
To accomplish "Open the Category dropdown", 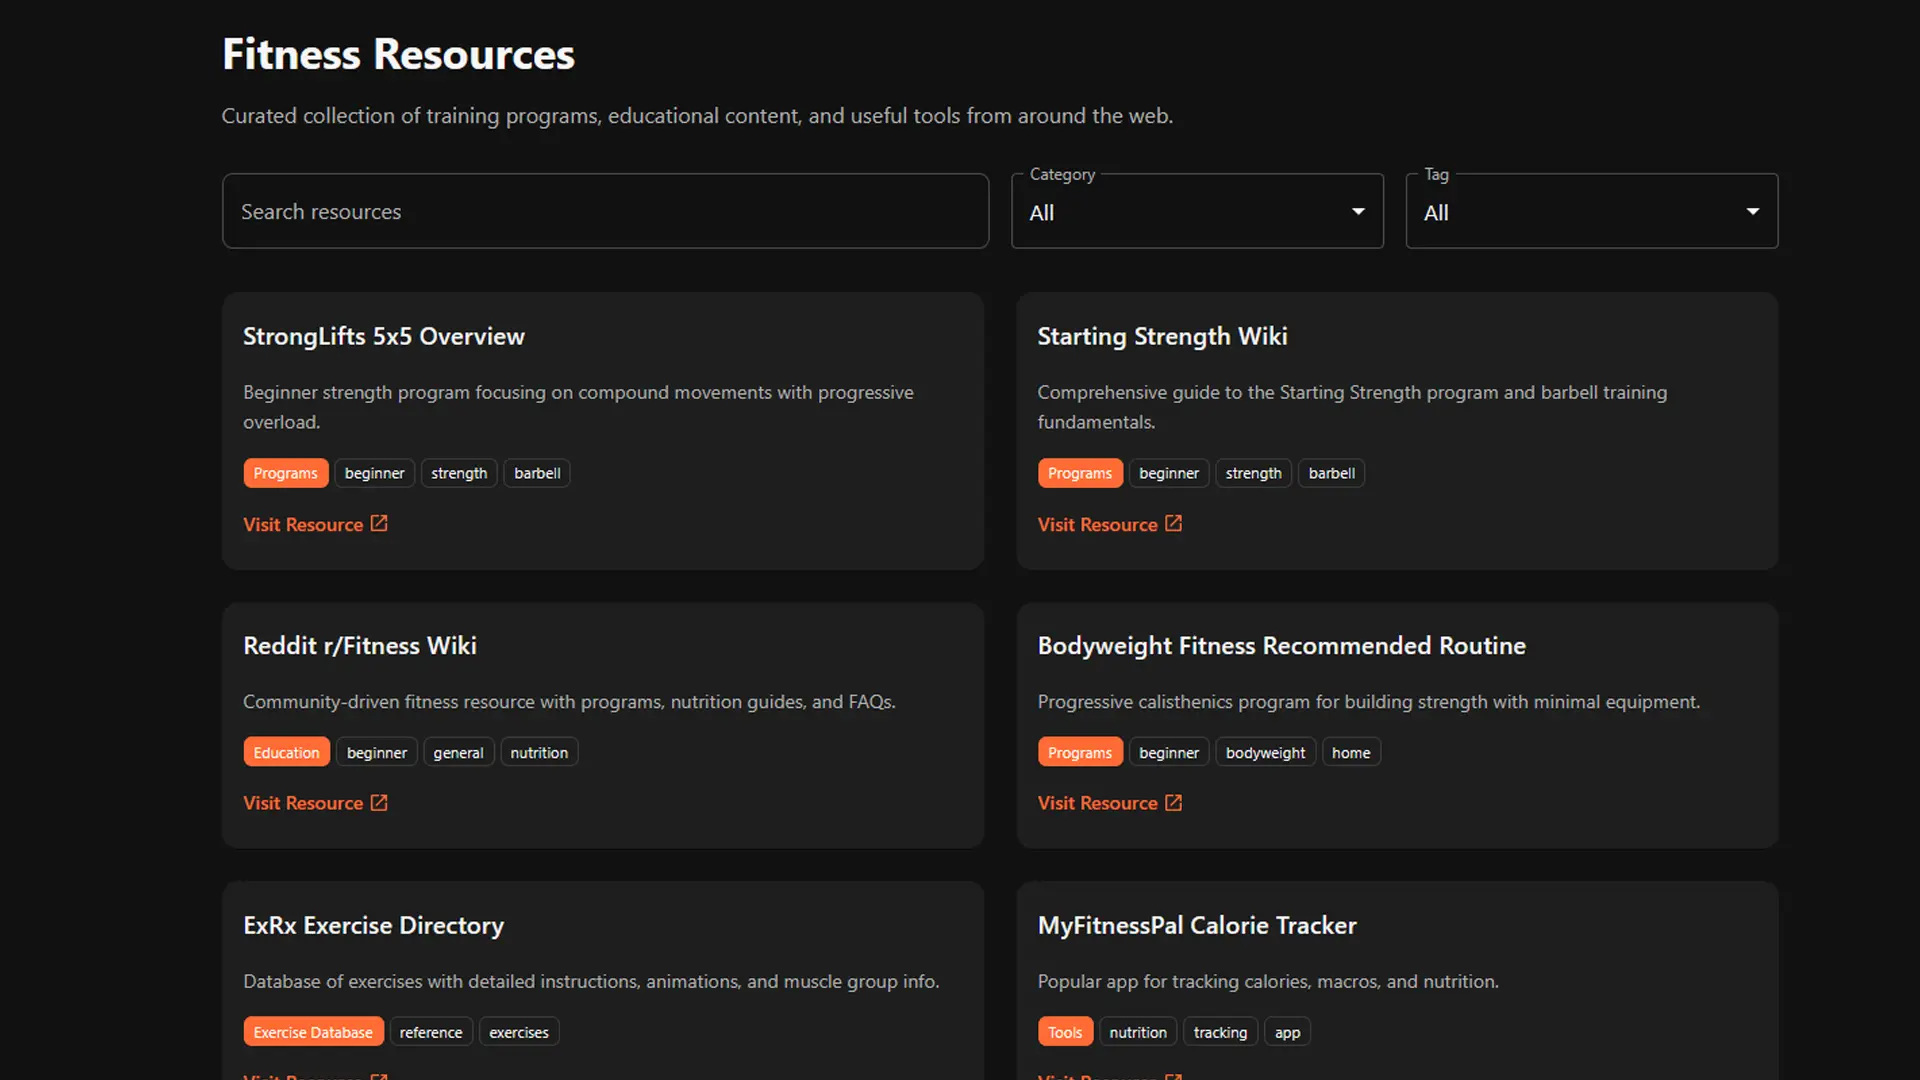I will pyautogui.click(x=1197, y=211).
